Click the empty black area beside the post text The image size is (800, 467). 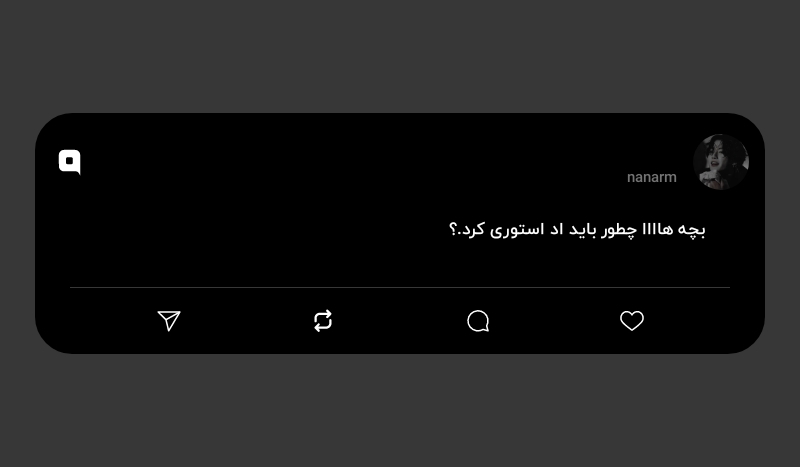click(x=255, y=230)
